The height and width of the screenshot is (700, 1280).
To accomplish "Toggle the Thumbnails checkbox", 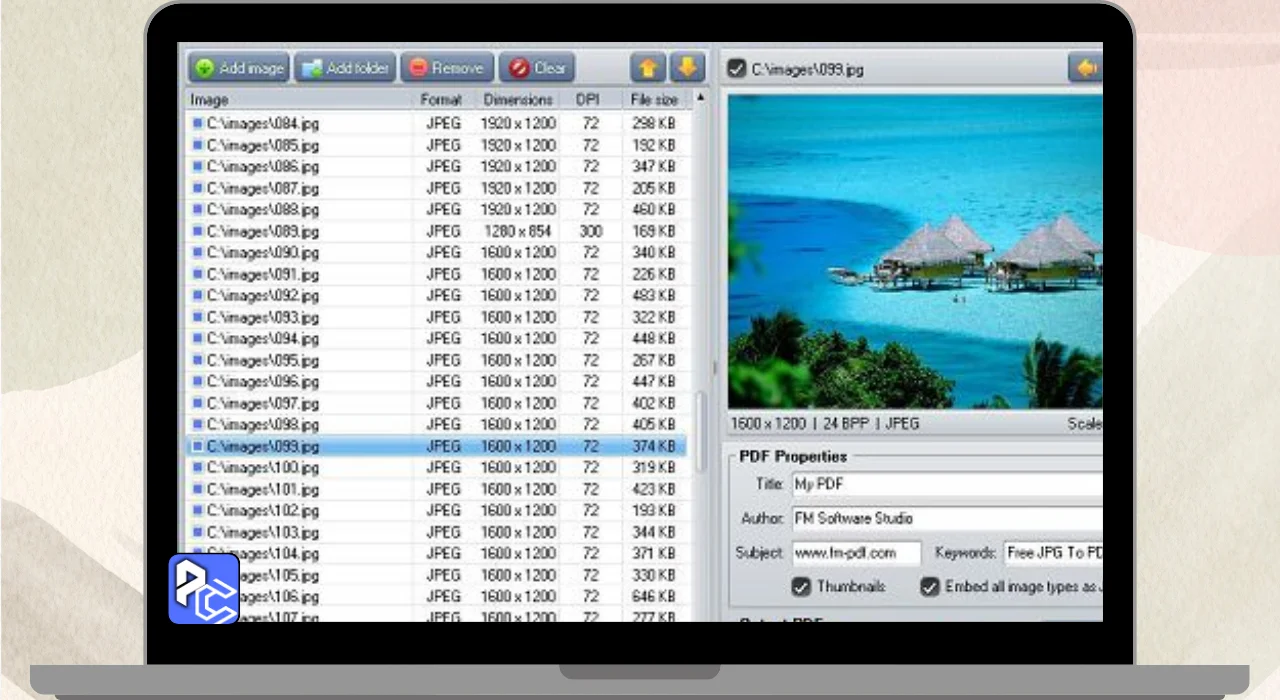I will (801, 587).
